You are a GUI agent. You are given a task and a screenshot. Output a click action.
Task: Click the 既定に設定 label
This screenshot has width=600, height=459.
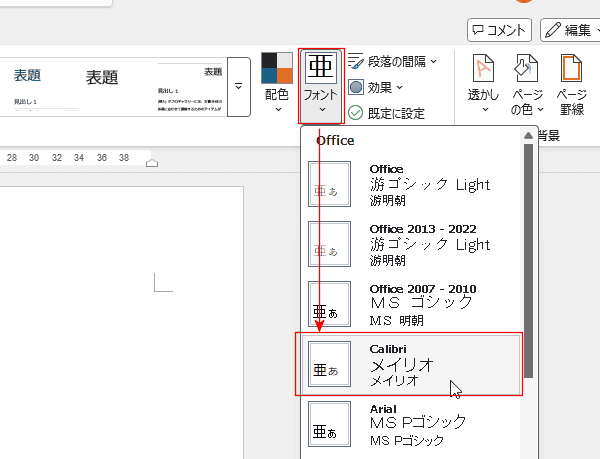396,113
